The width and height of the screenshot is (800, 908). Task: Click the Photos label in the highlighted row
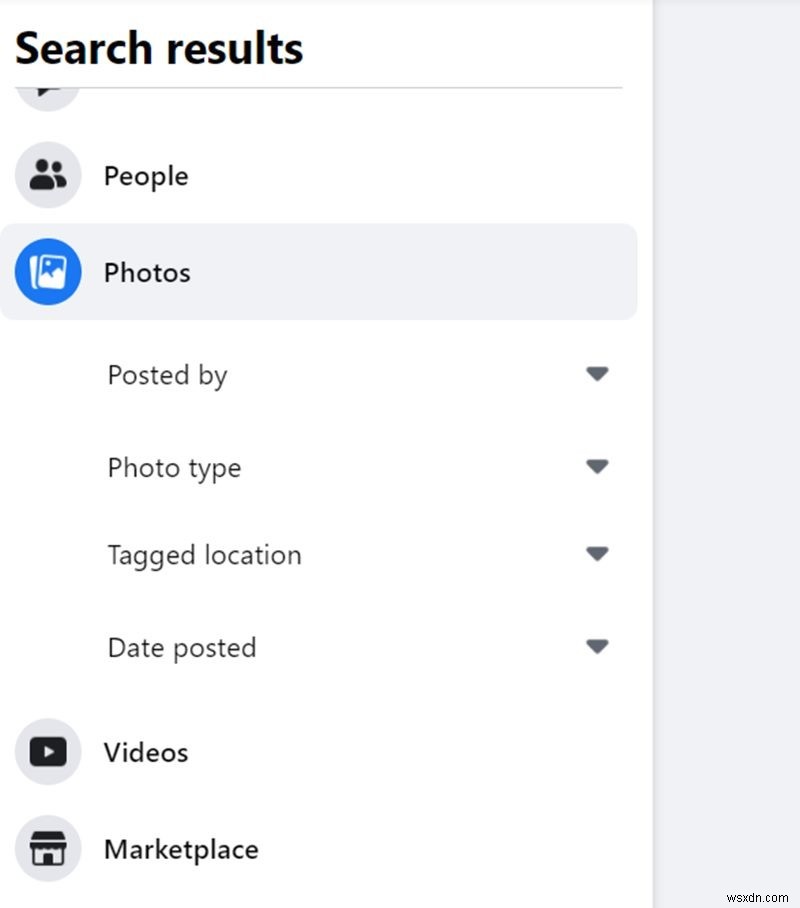[x=147, y=272]
